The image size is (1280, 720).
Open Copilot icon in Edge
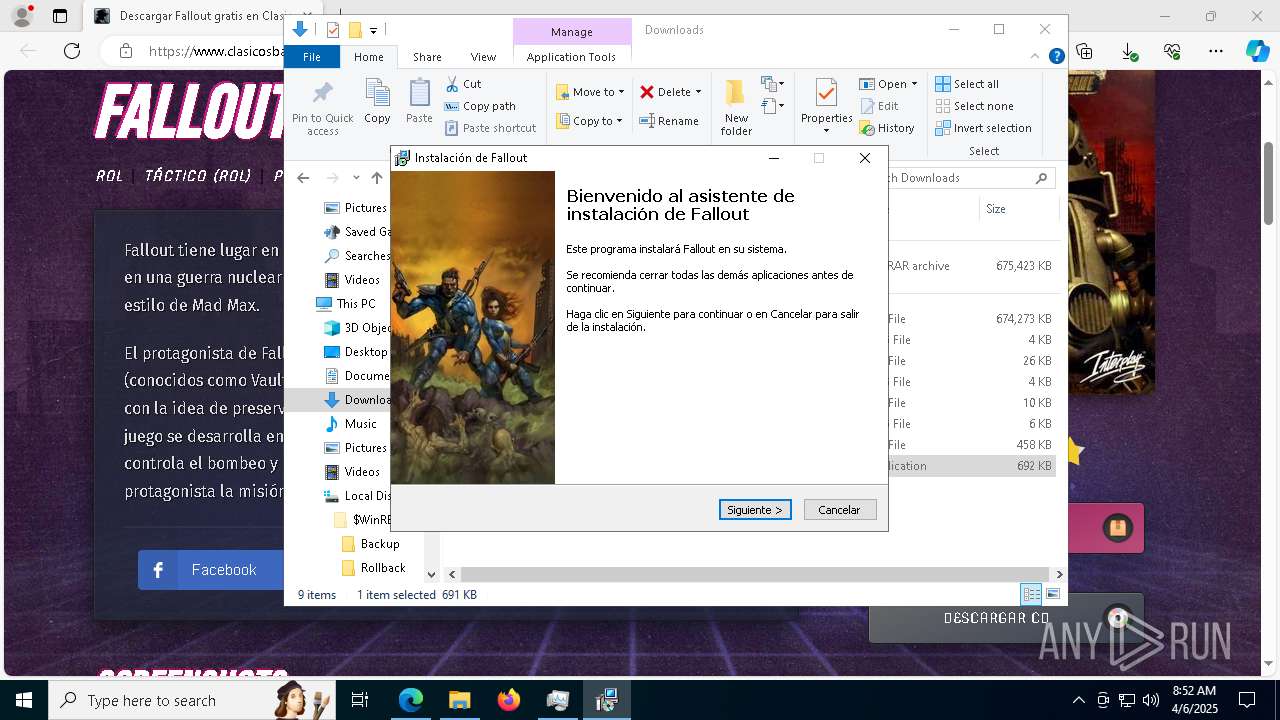pos(1257,51)
